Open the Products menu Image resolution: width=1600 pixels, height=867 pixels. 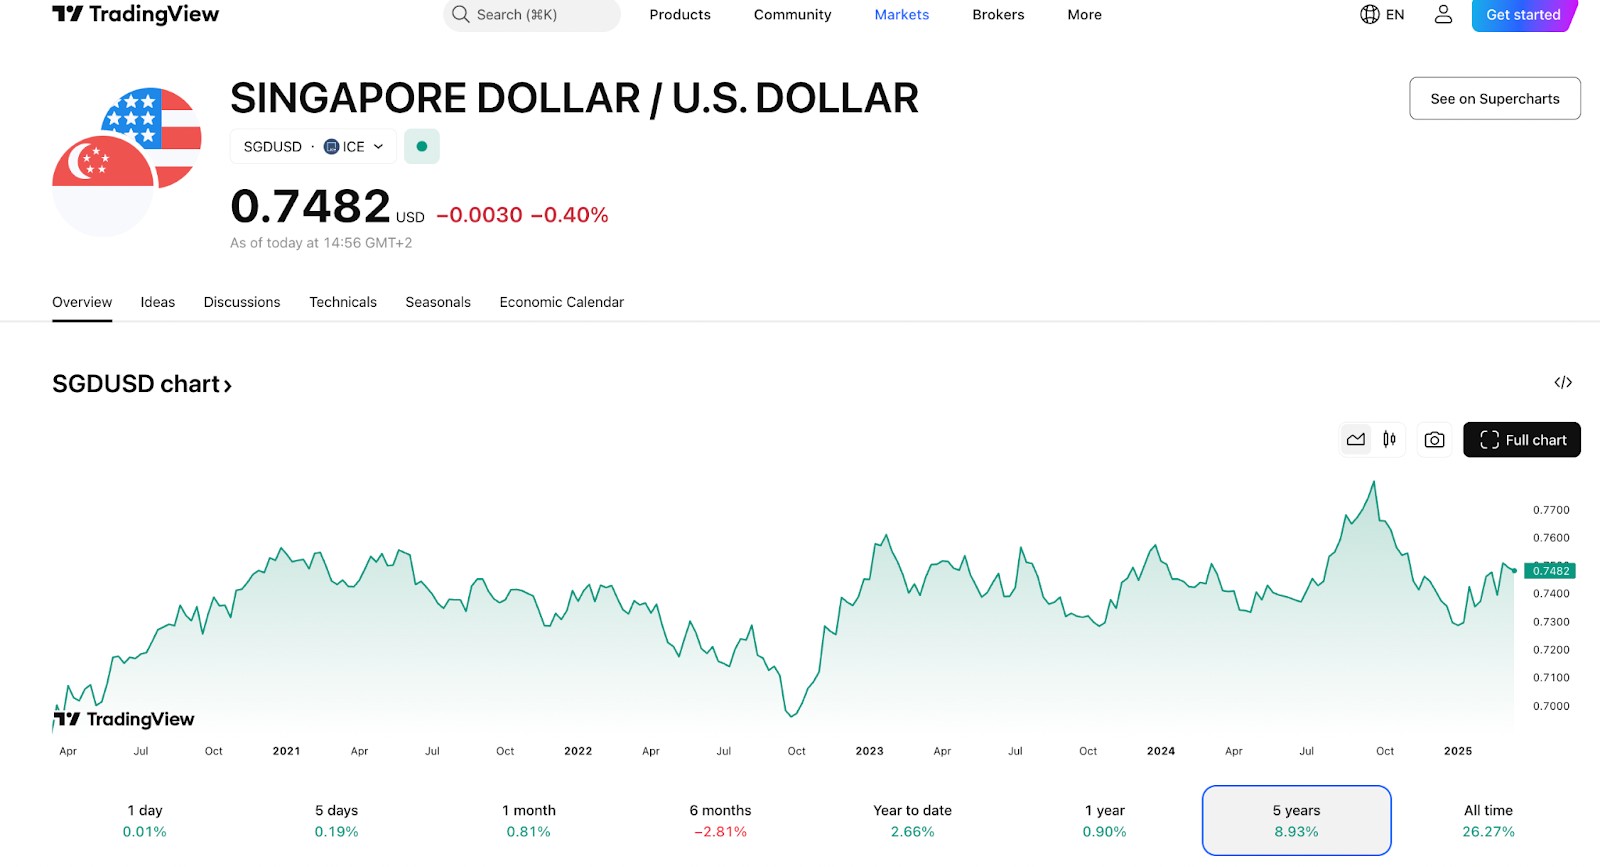click(x=680, y=14)
